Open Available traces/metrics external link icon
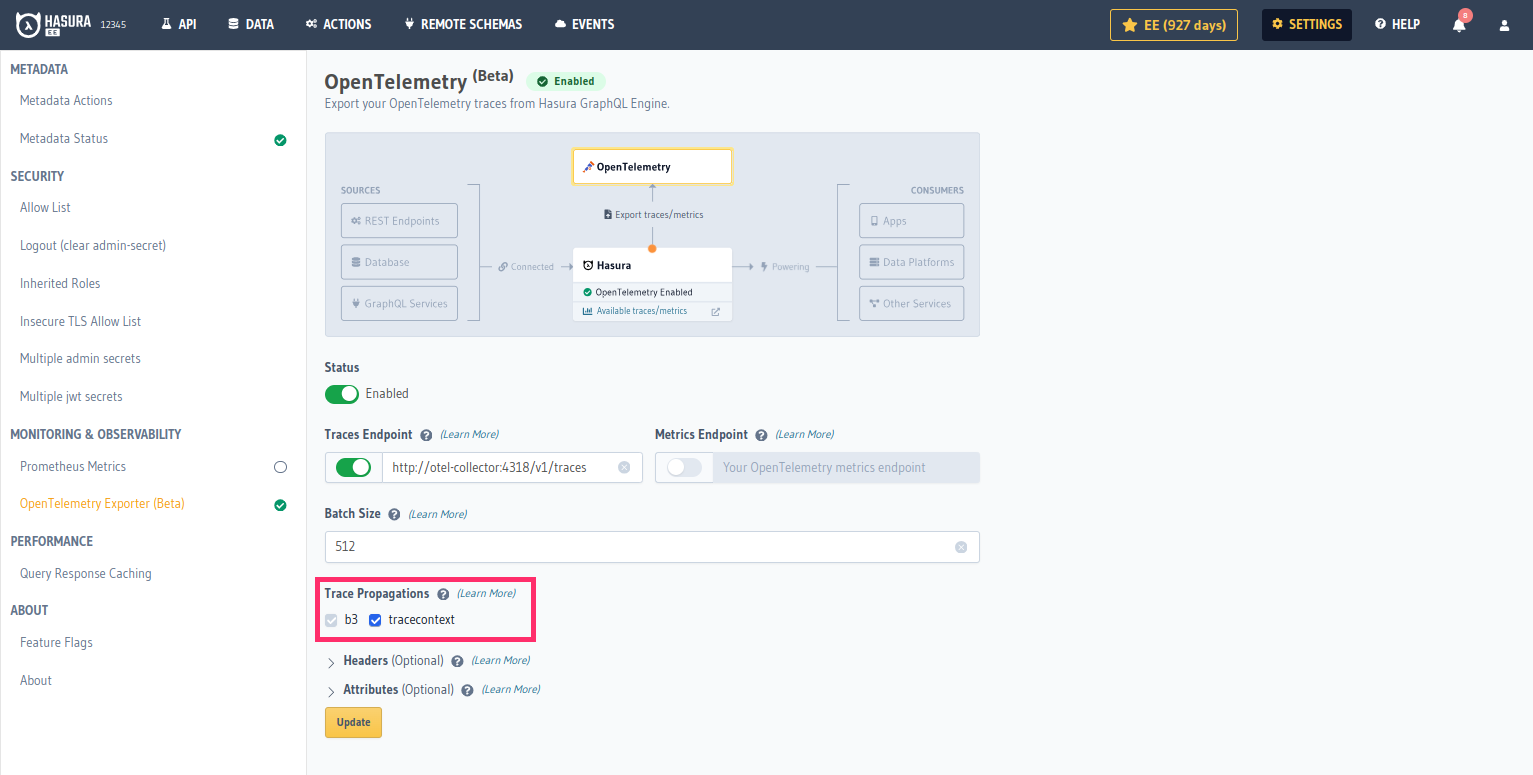This screenshot has width=1533, height=775. 715,311
